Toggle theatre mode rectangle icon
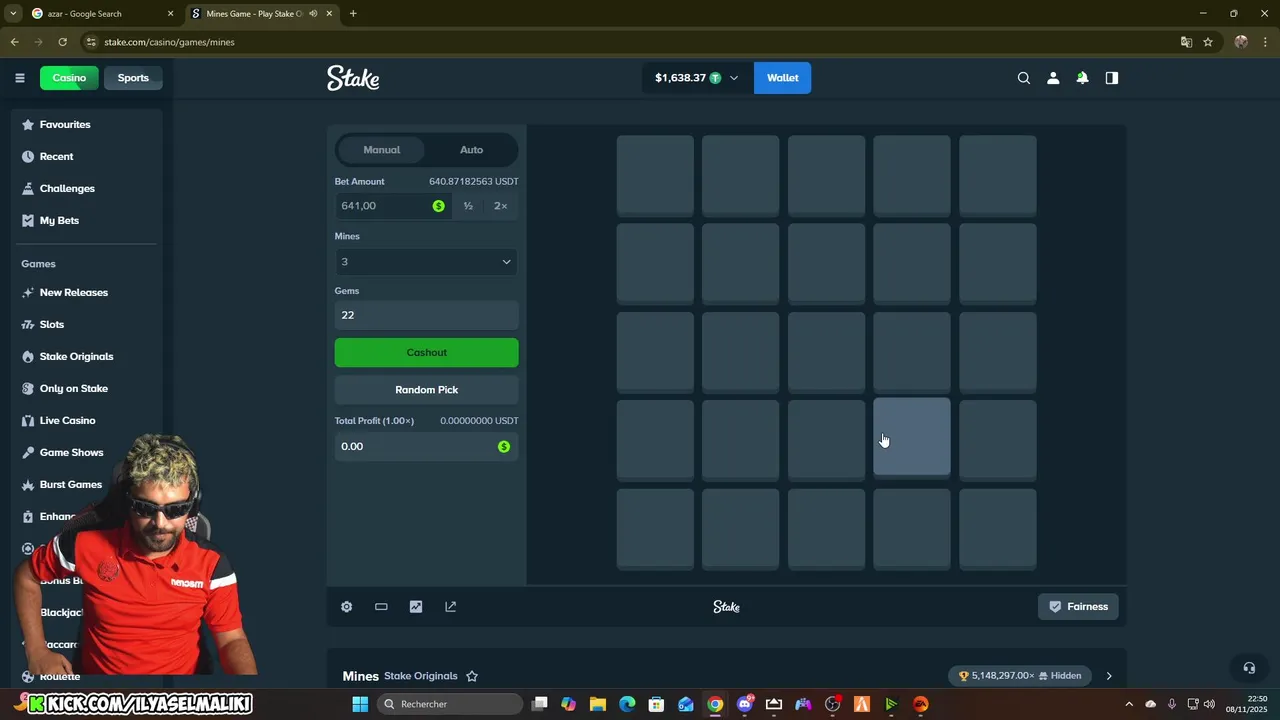 click(381, 607)
